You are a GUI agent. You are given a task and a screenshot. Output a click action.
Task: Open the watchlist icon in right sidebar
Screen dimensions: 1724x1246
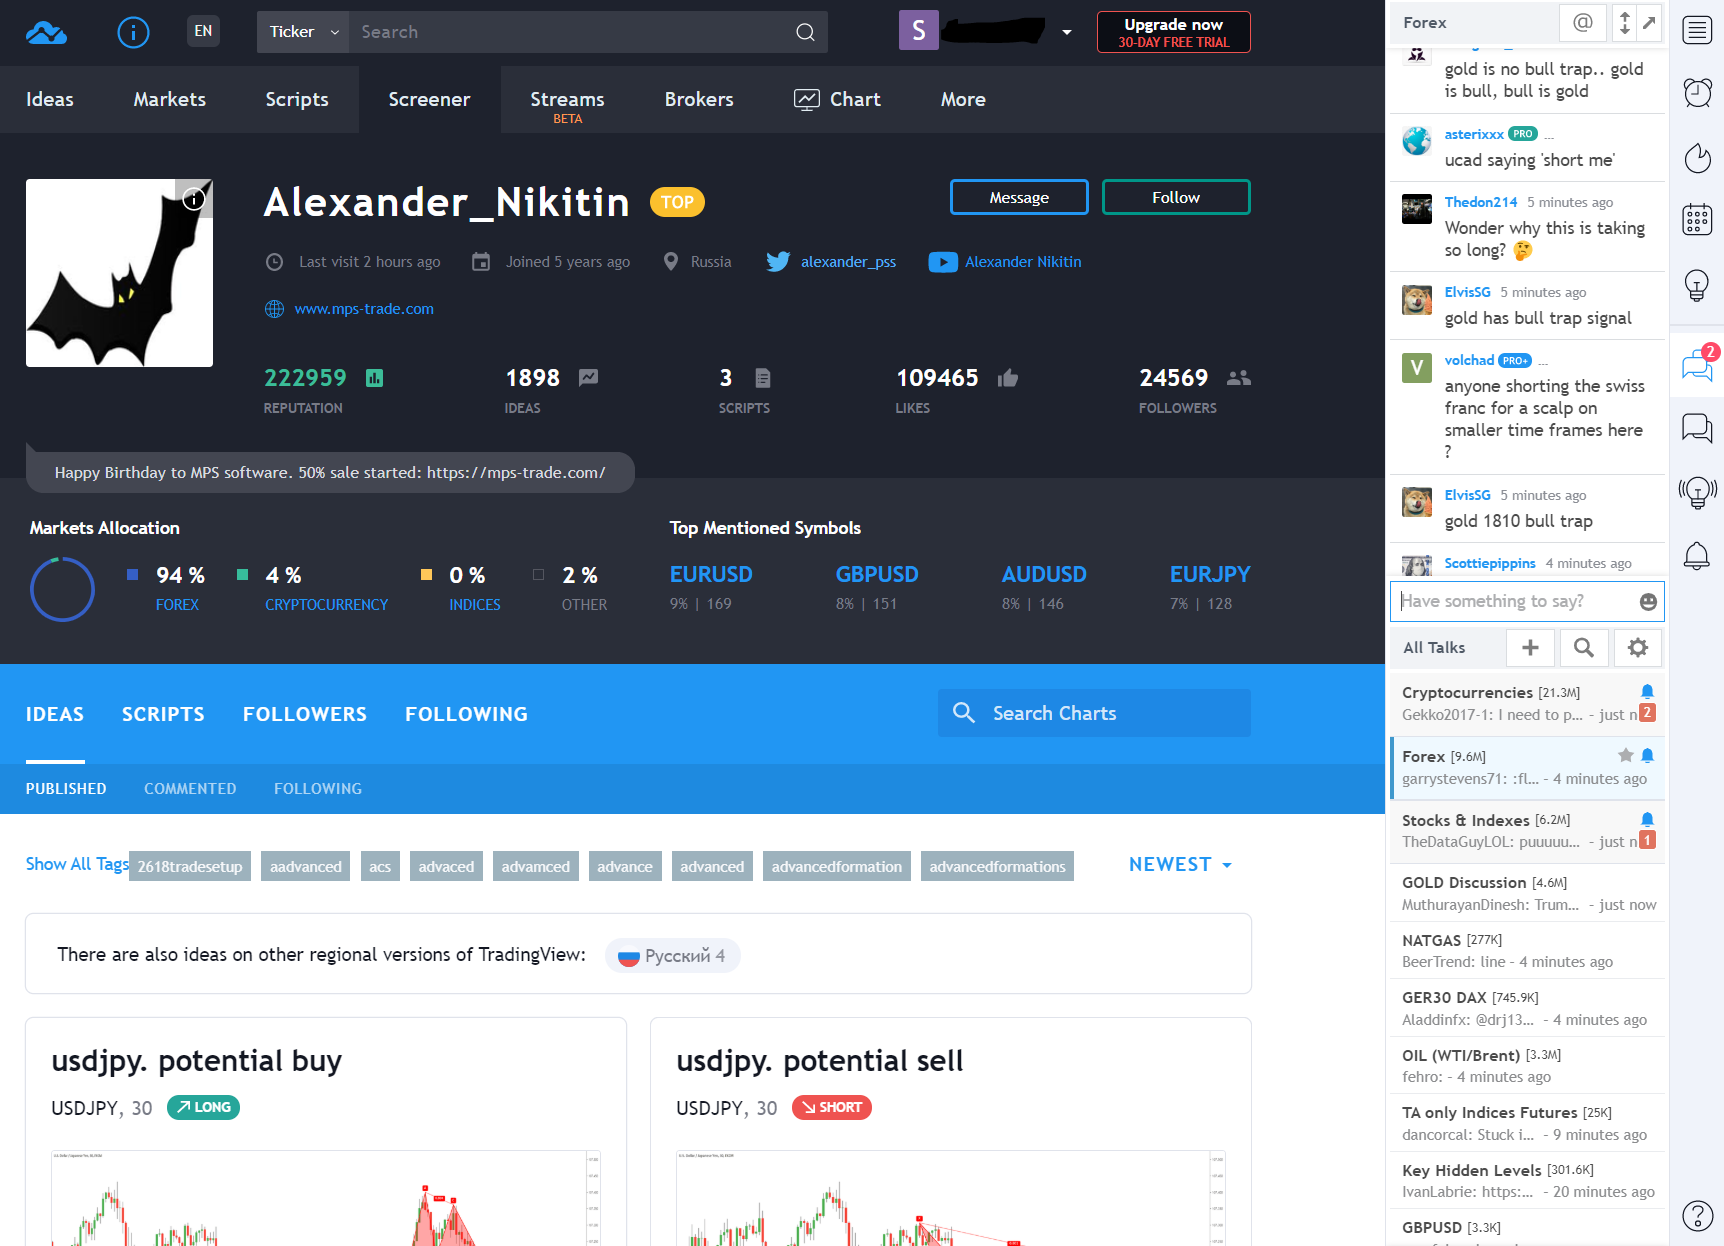(1697, 30)
